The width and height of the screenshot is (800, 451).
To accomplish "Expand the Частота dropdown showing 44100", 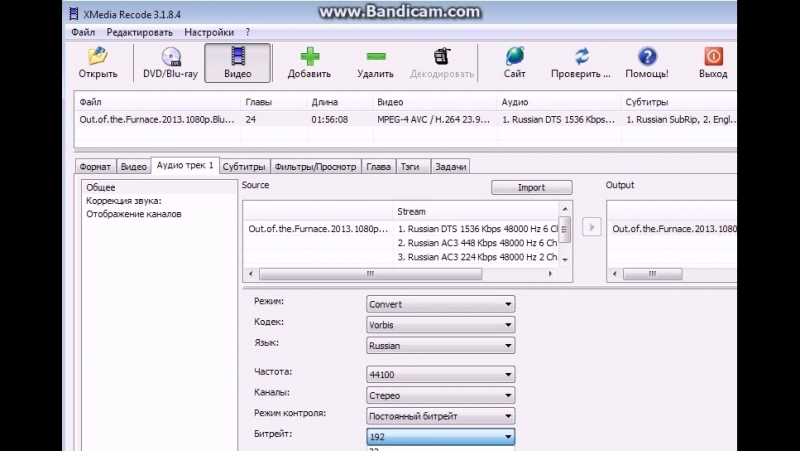I will tap(440, 374).
